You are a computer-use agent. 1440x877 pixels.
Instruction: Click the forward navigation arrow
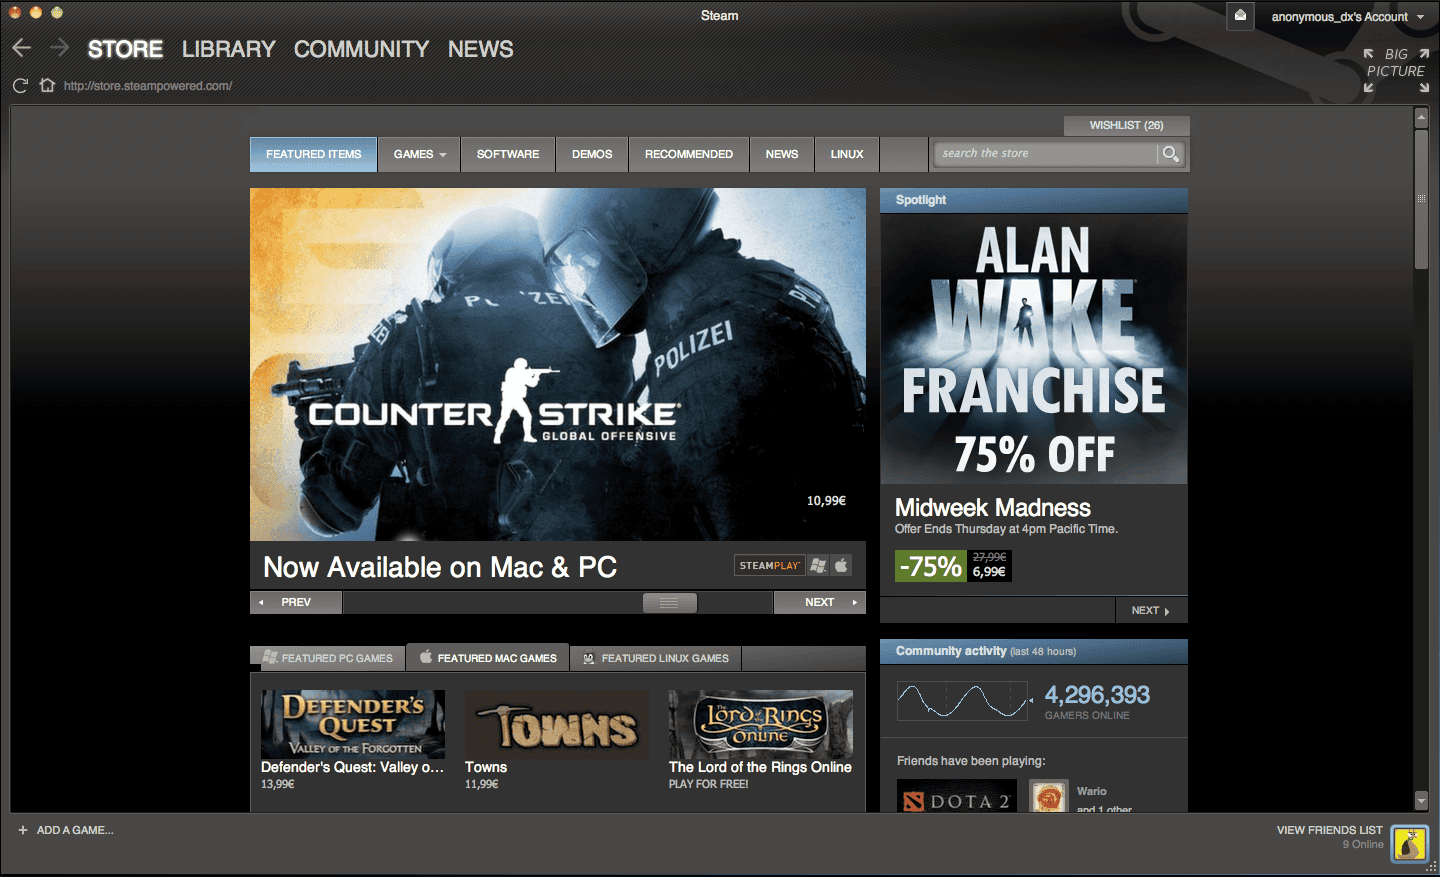coord(59,48)
